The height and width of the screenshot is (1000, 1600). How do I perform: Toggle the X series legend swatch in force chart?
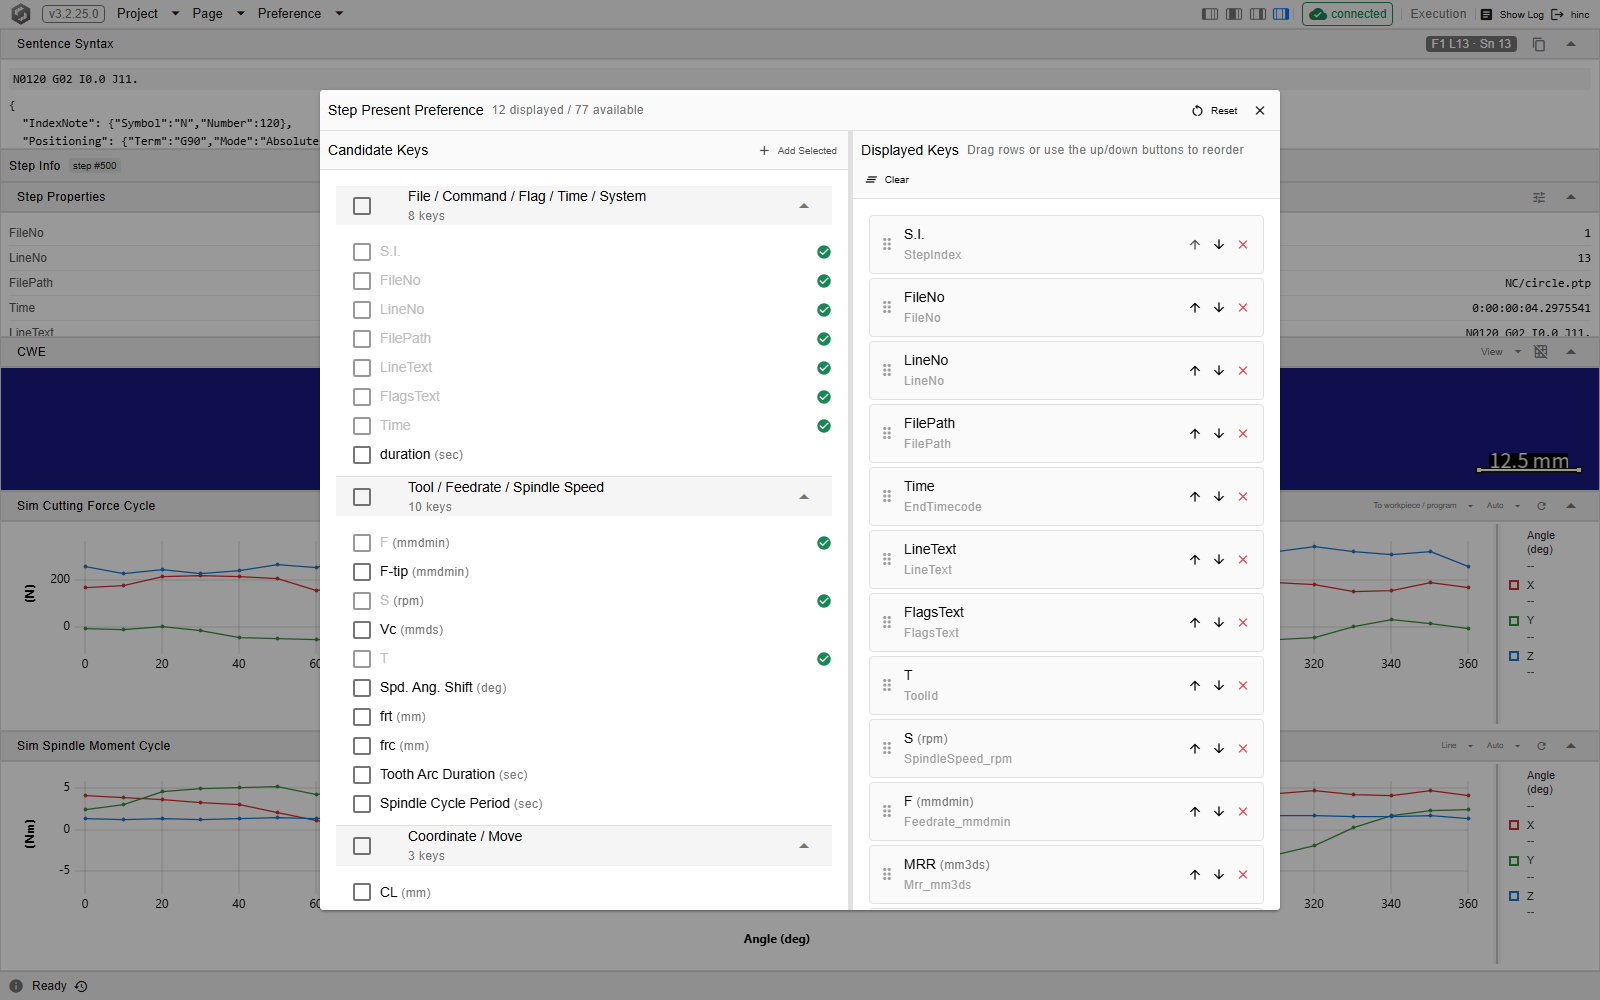[1514, 585]
